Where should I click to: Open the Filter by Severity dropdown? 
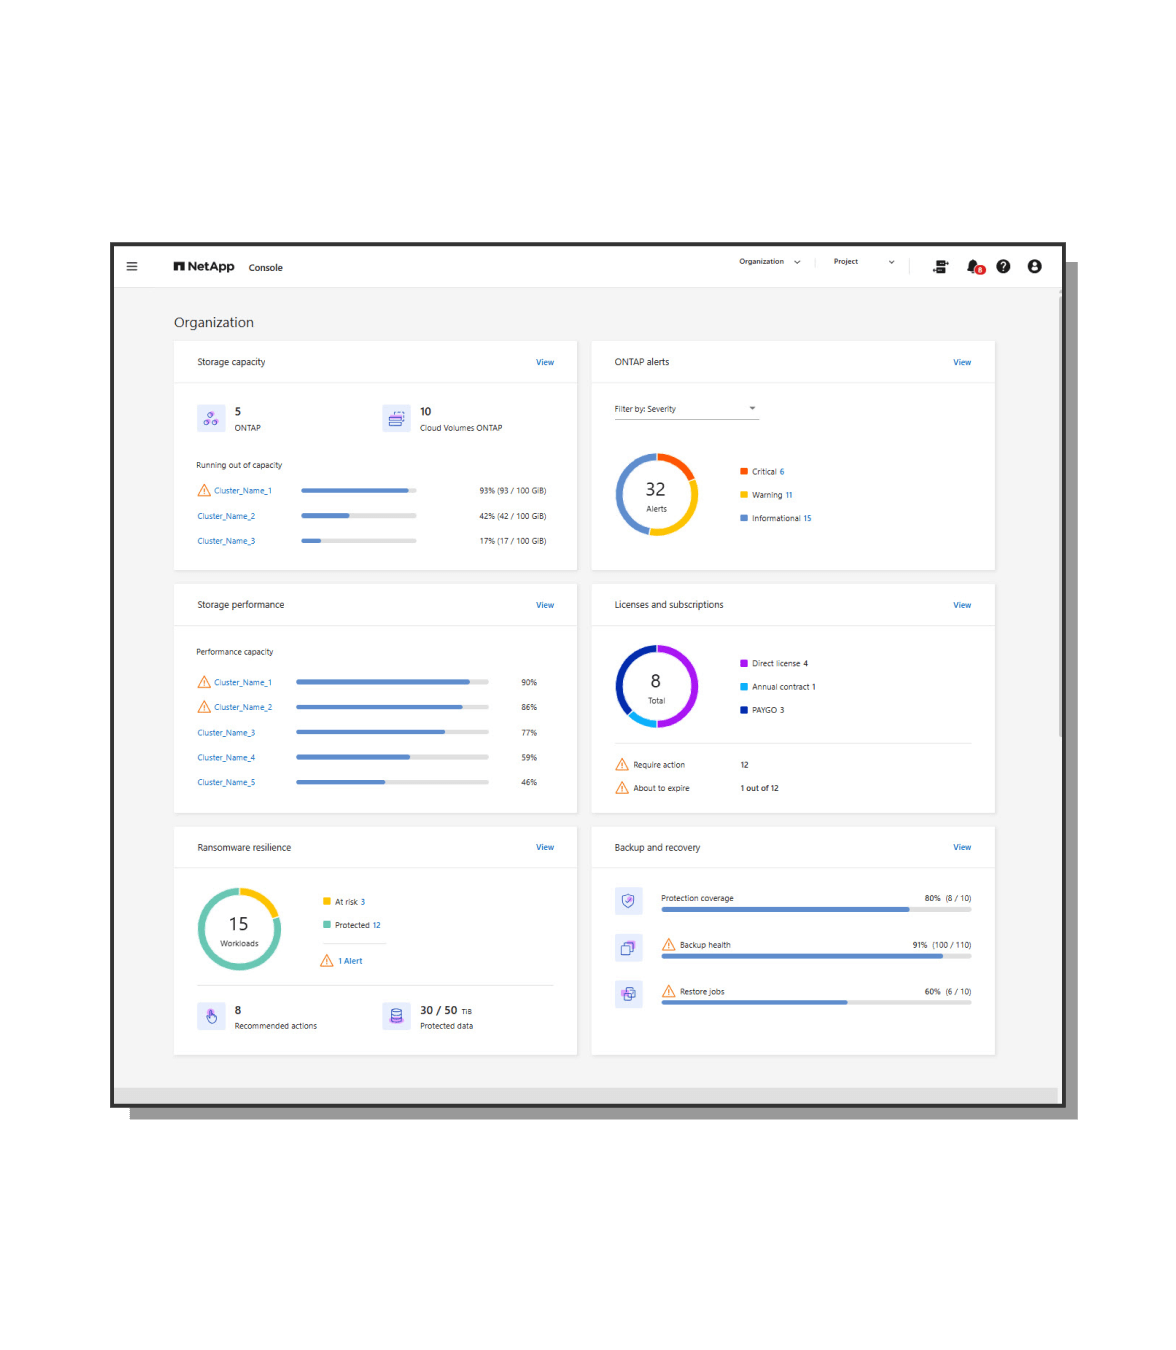click(686, 408)
